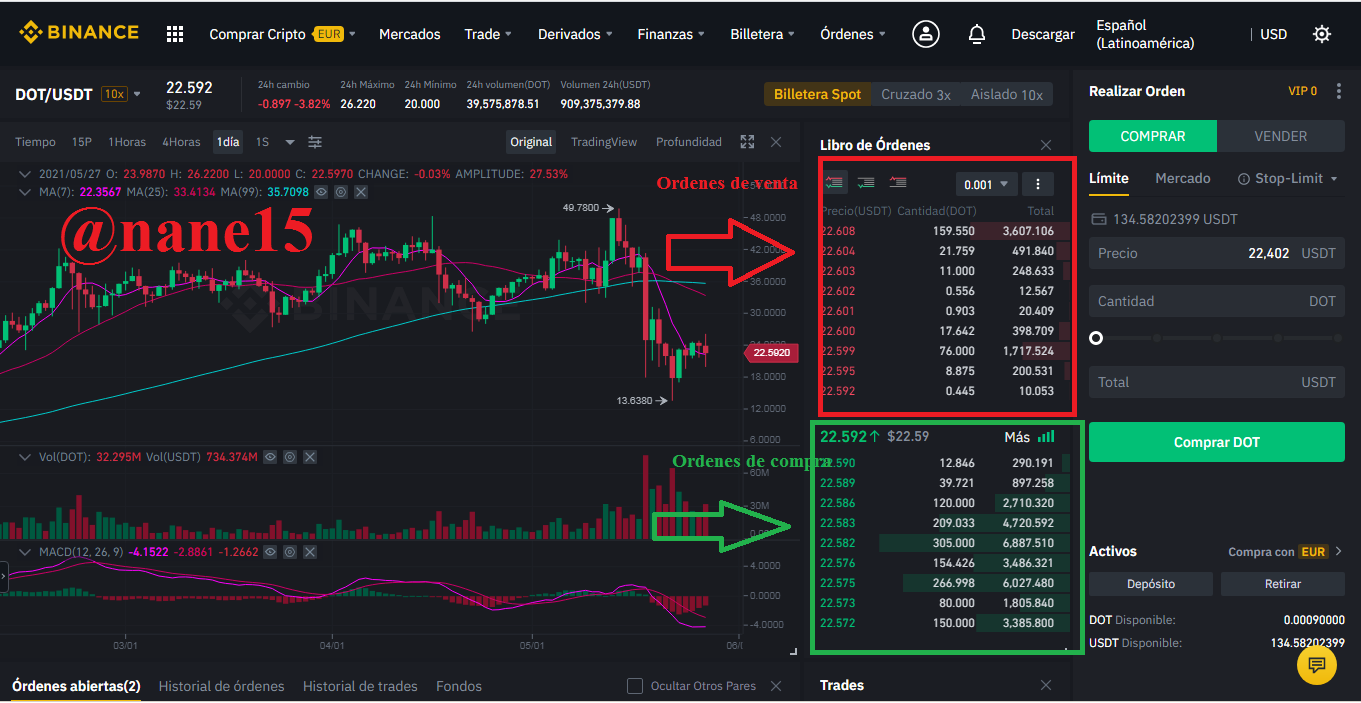The height and width of the screenshot is (703, 1361).
Task: Open the support chat bubble
Action: pos(1316,664)
